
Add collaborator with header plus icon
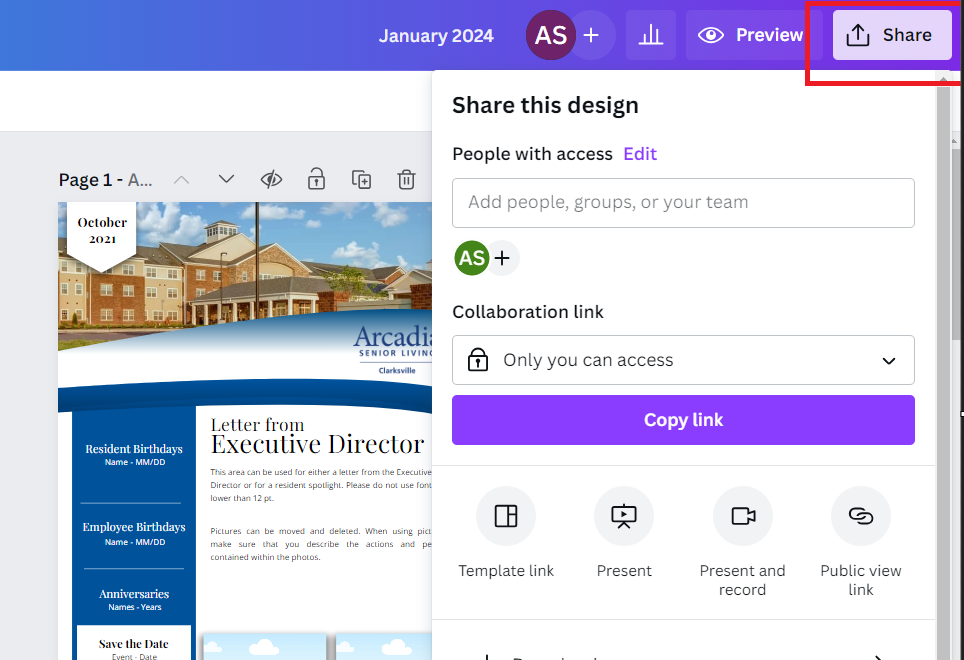[591, 35]
